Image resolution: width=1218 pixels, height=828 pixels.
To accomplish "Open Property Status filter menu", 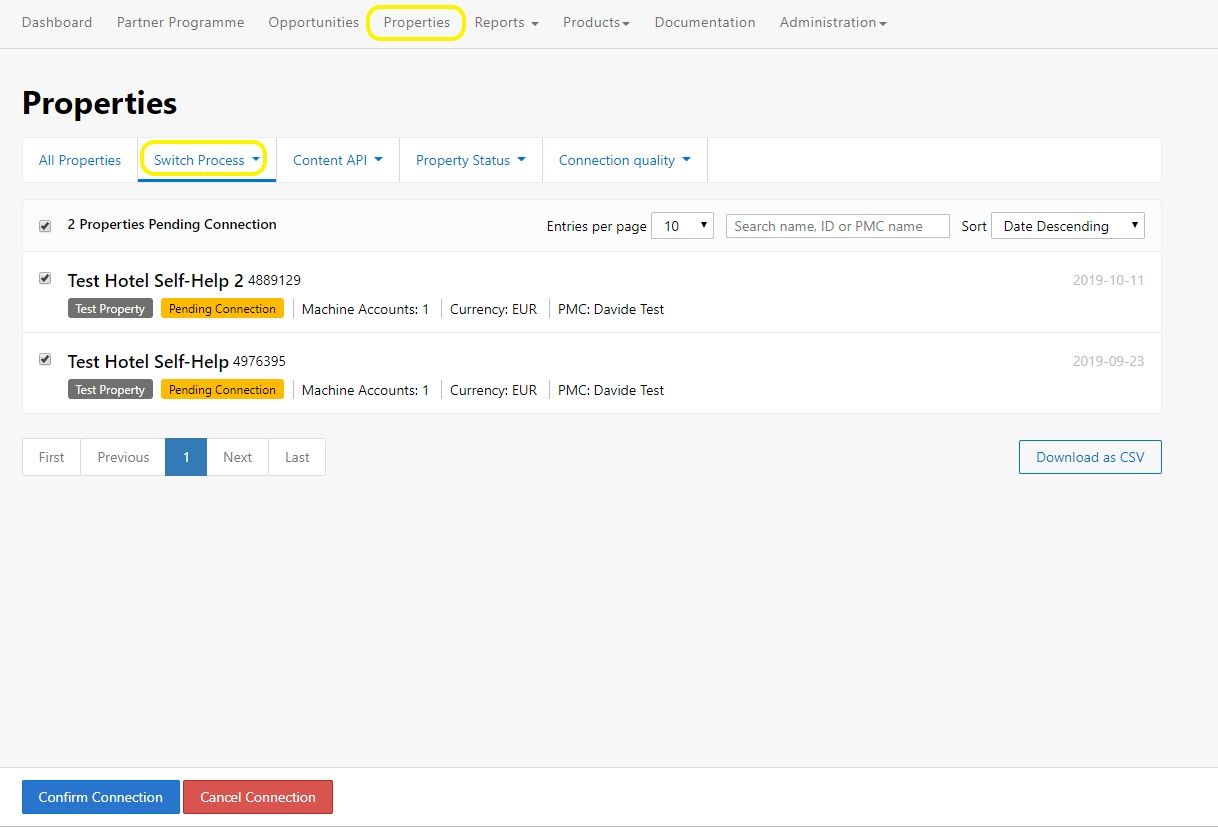I will pyautogui.click(x=470, y=160).
